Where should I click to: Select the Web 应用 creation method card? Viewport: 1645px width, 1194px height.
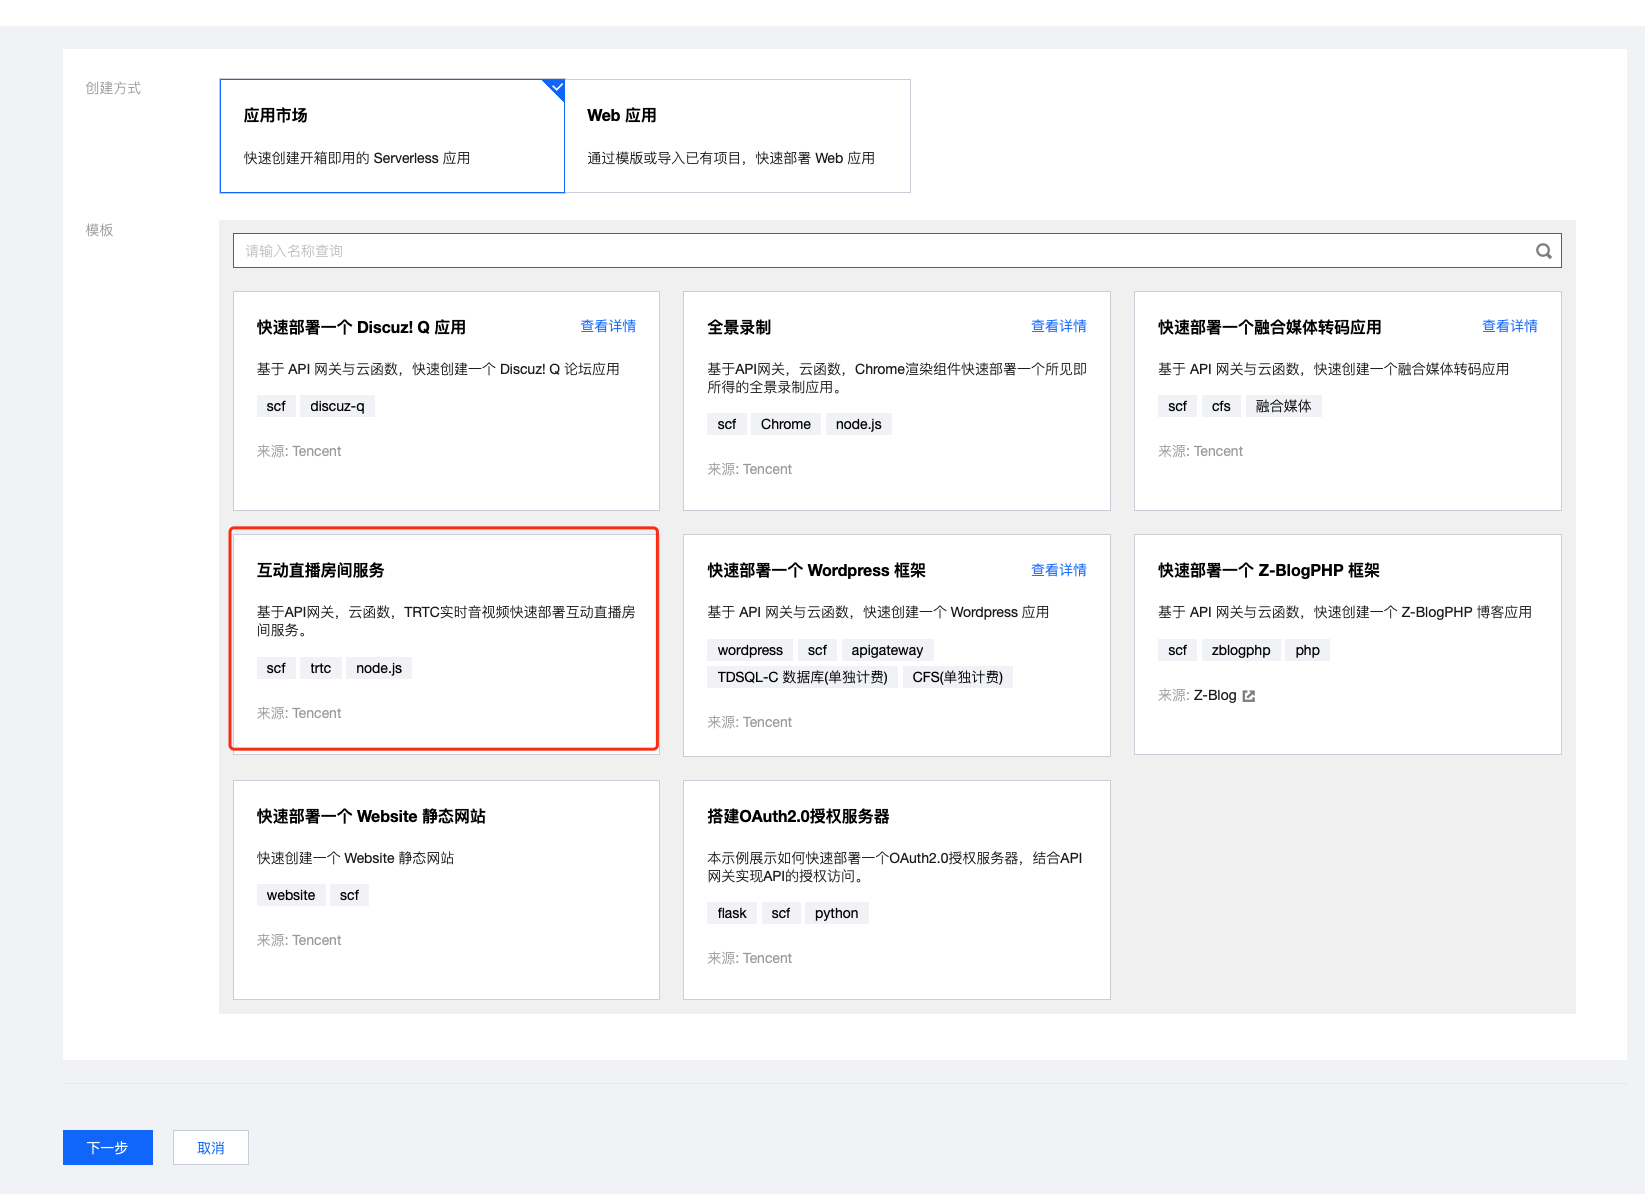click(738, 136)
